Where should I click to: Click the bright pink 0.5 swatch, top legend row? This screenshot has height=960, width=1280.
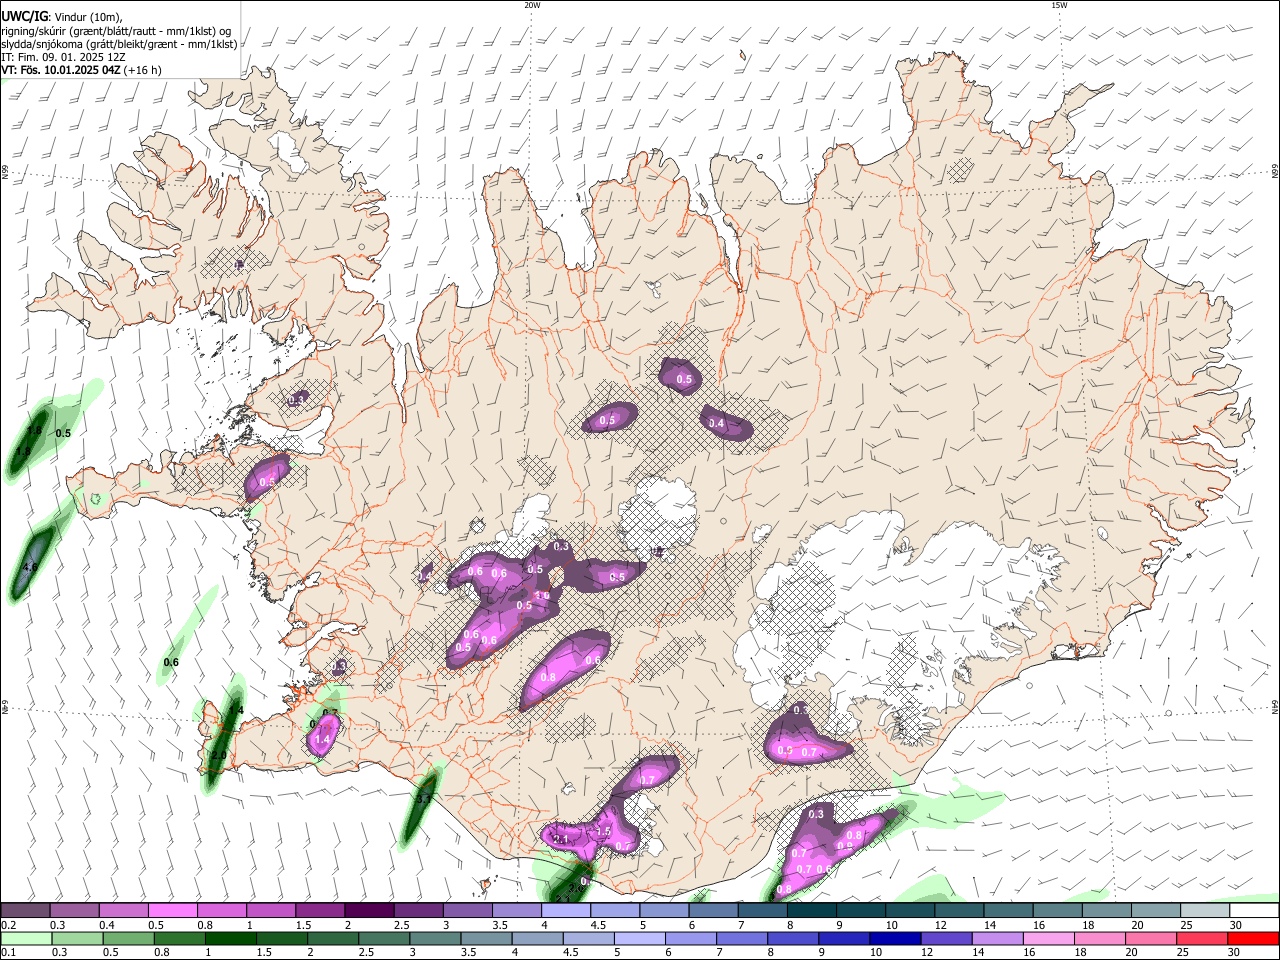pos(172,911)
